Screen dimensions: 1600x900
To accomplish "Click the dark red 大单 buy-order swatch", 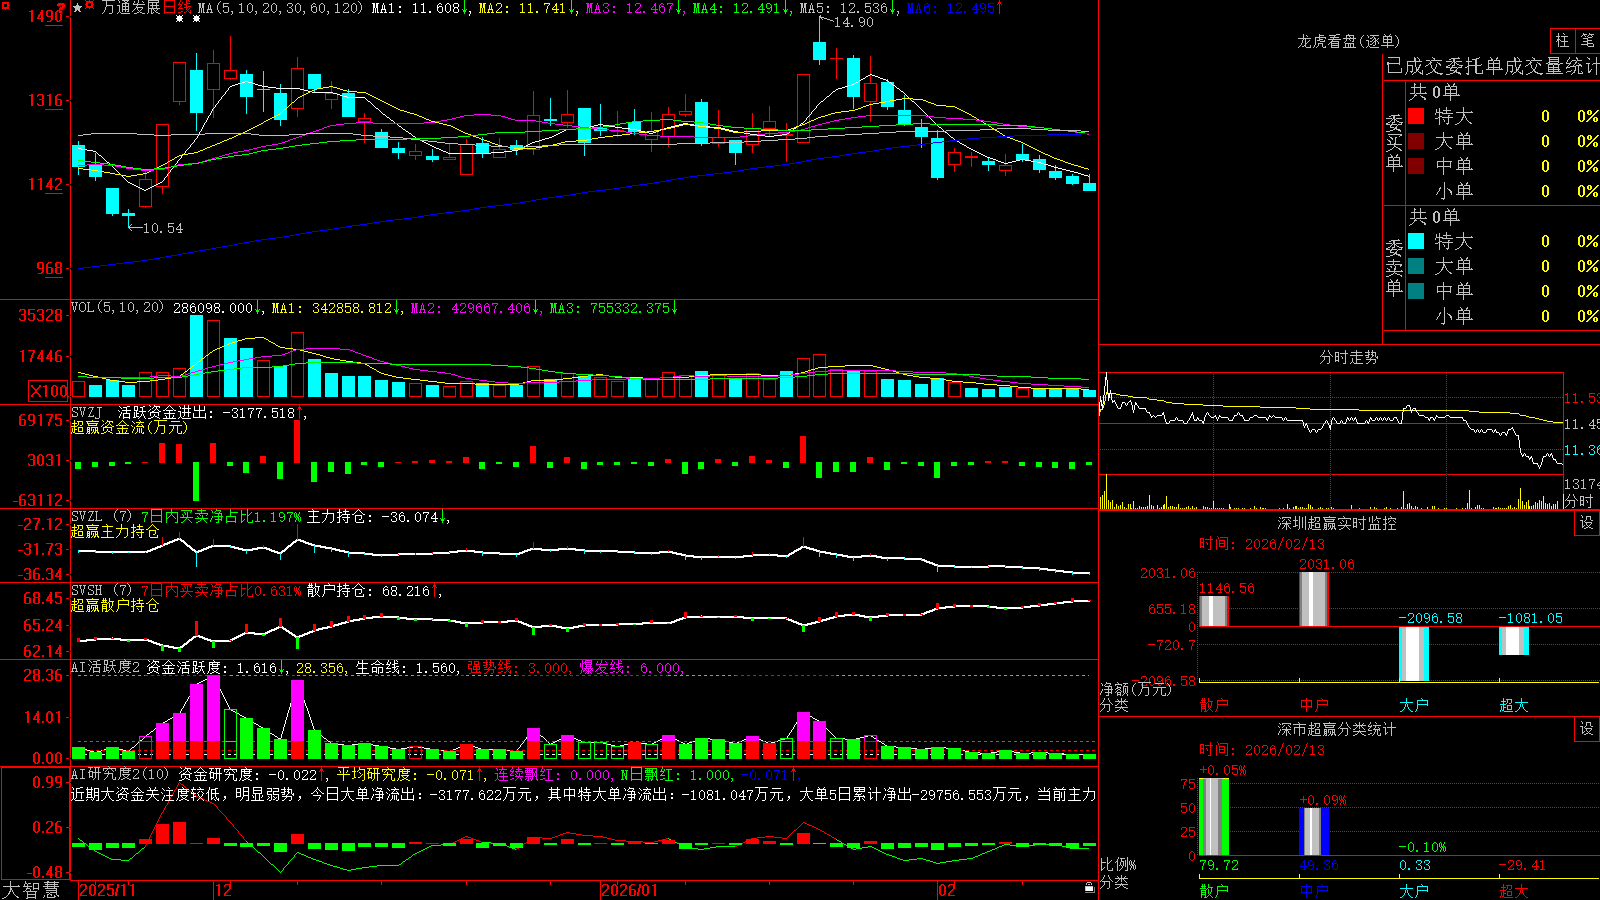I will (1416, 141).
